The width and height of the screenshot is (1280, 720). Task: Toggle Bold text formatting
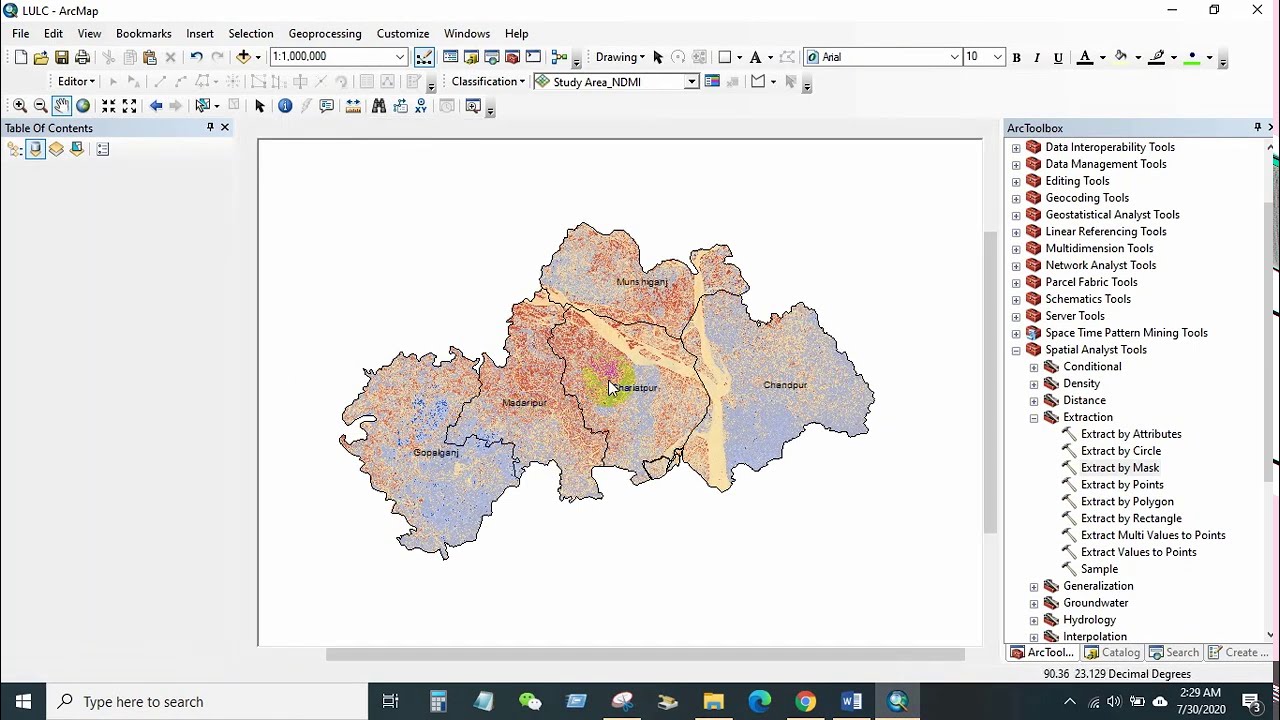tap(1016, 57)
